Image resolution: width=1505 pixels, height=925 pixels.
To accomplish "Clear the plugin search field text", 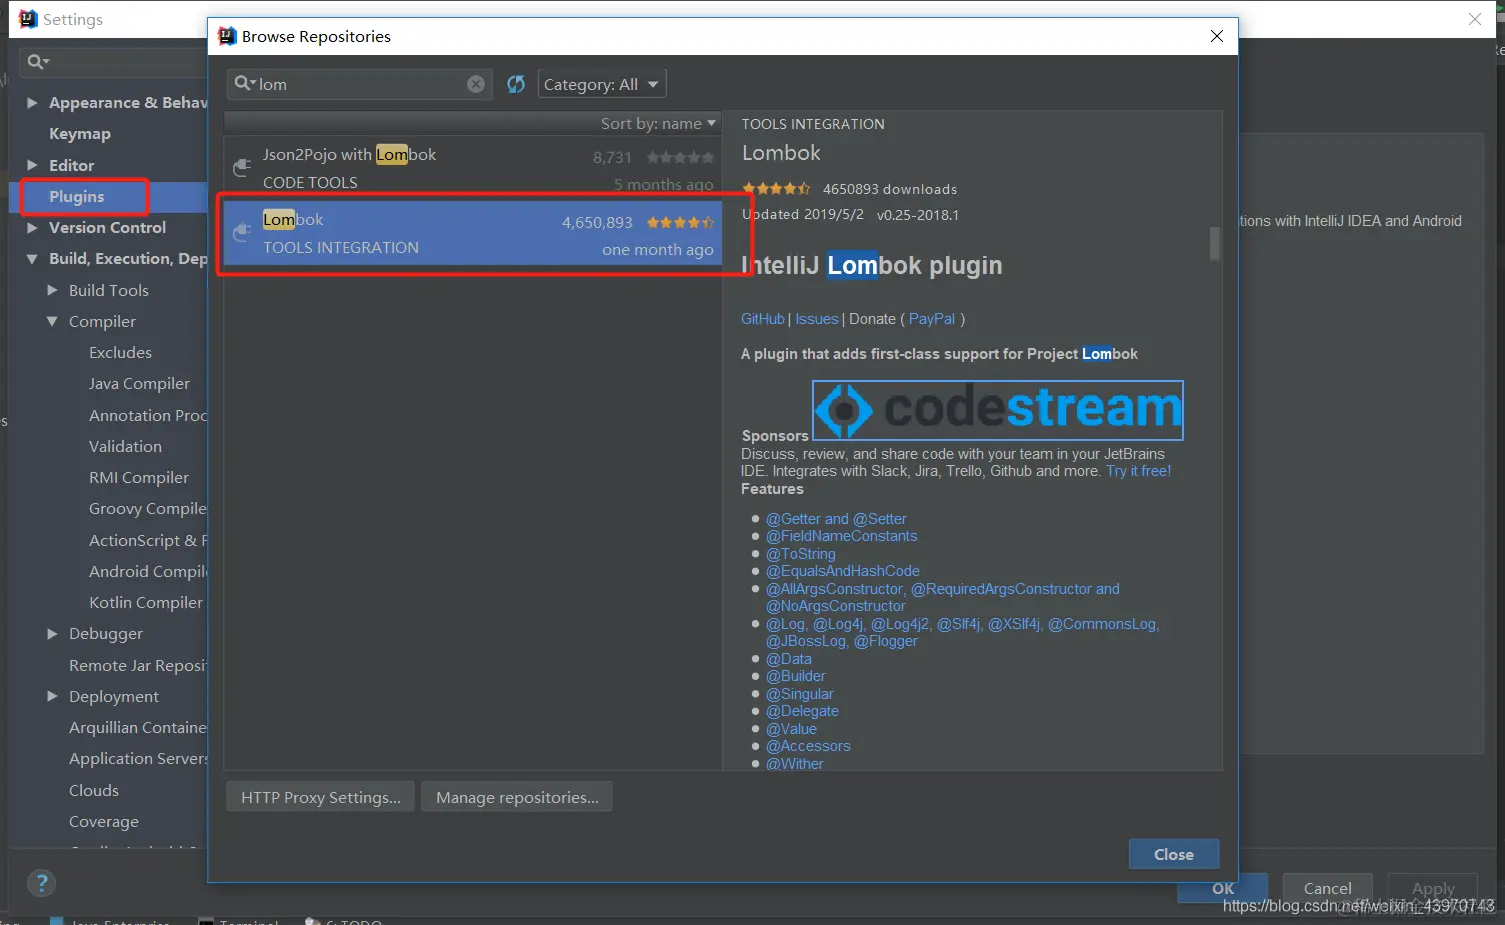I will pos(476,84).
